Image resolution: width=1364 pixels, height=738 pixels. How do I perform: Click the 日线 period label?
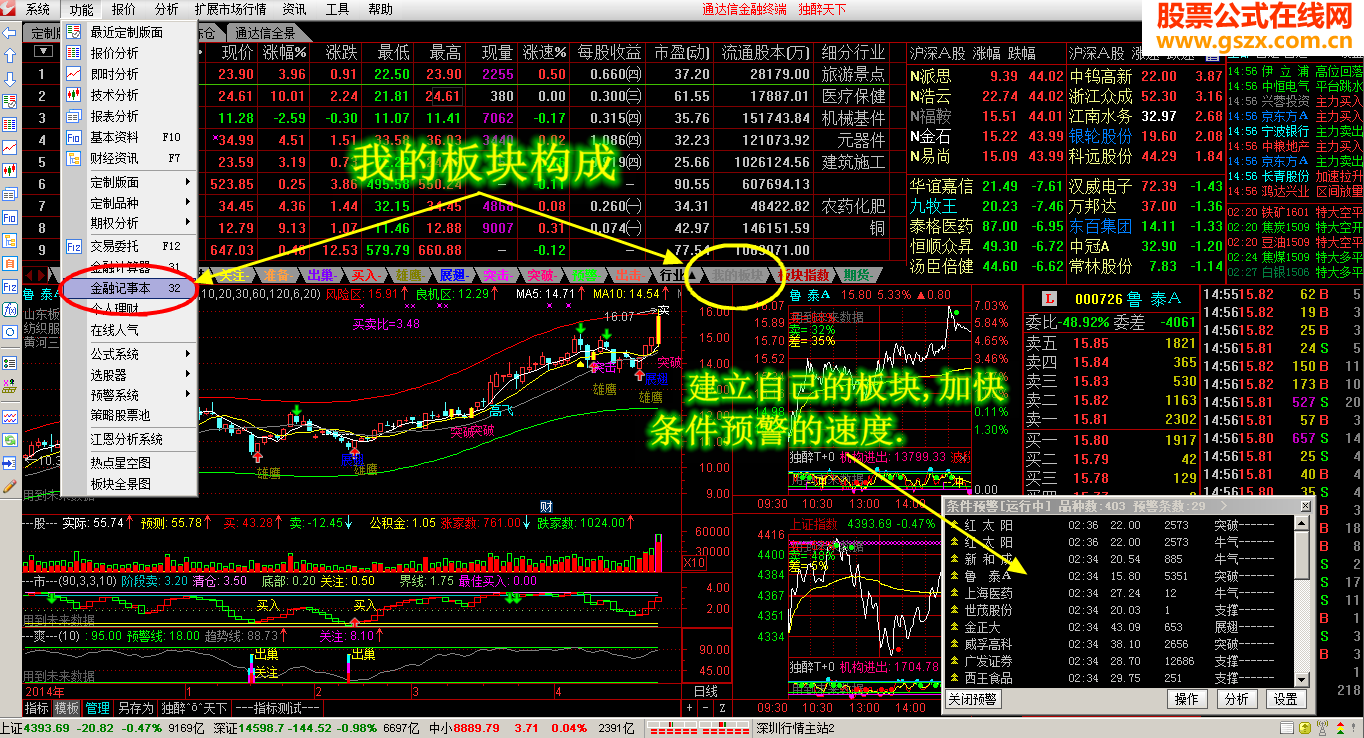point(707,692)
